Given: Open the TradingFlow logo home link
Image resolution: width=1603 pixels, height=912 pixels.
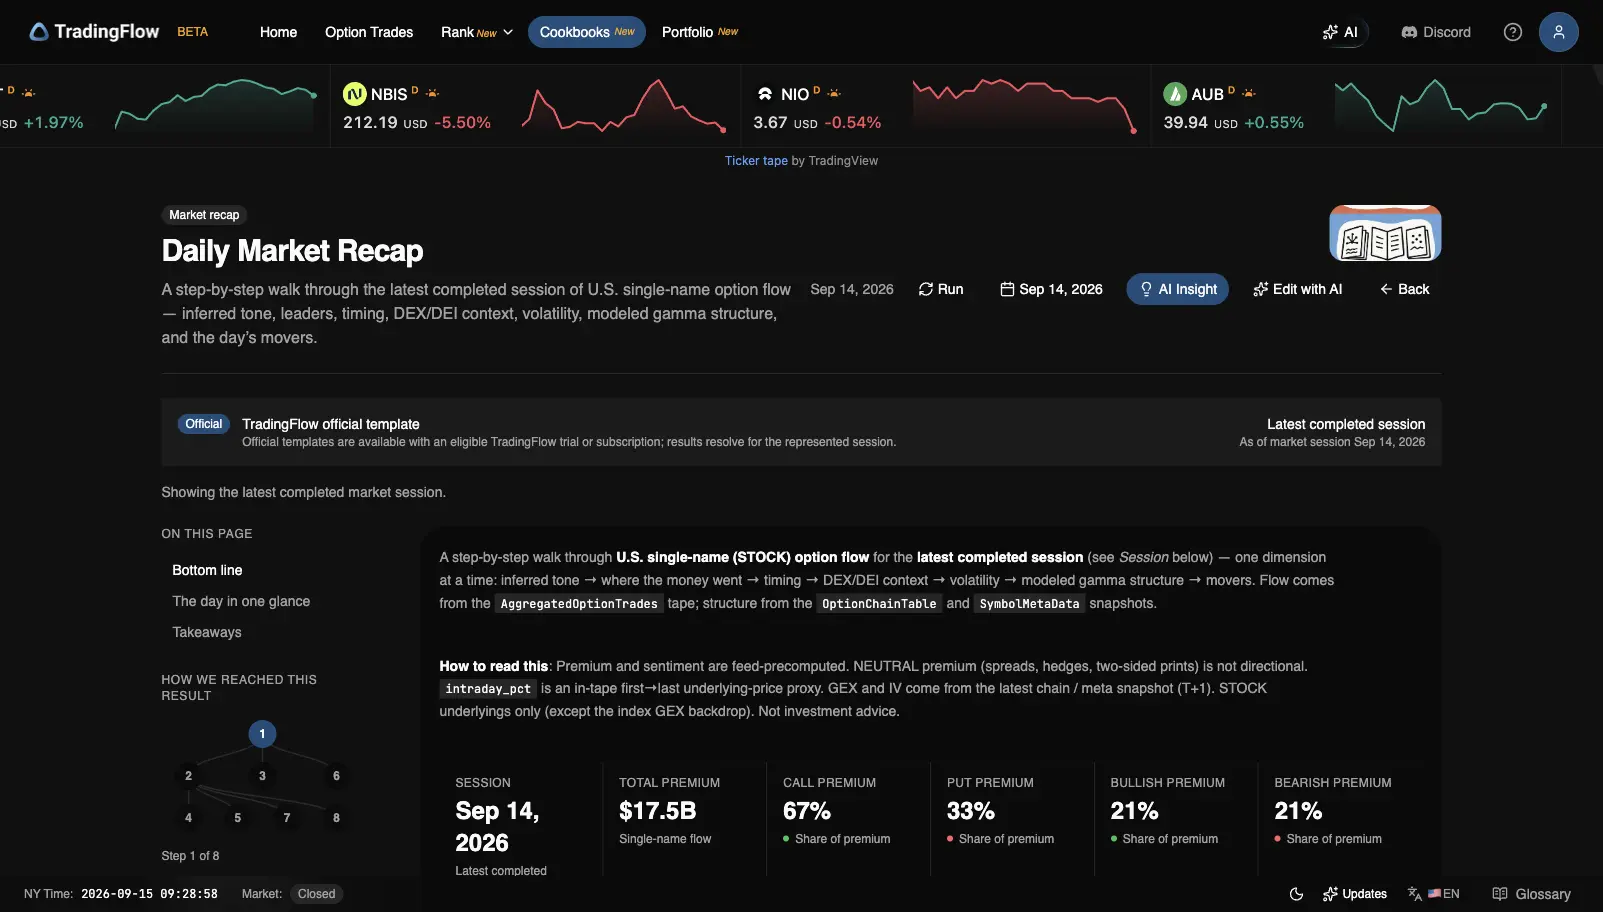Looking at the screenshot, I should click(x=94, y=32).
